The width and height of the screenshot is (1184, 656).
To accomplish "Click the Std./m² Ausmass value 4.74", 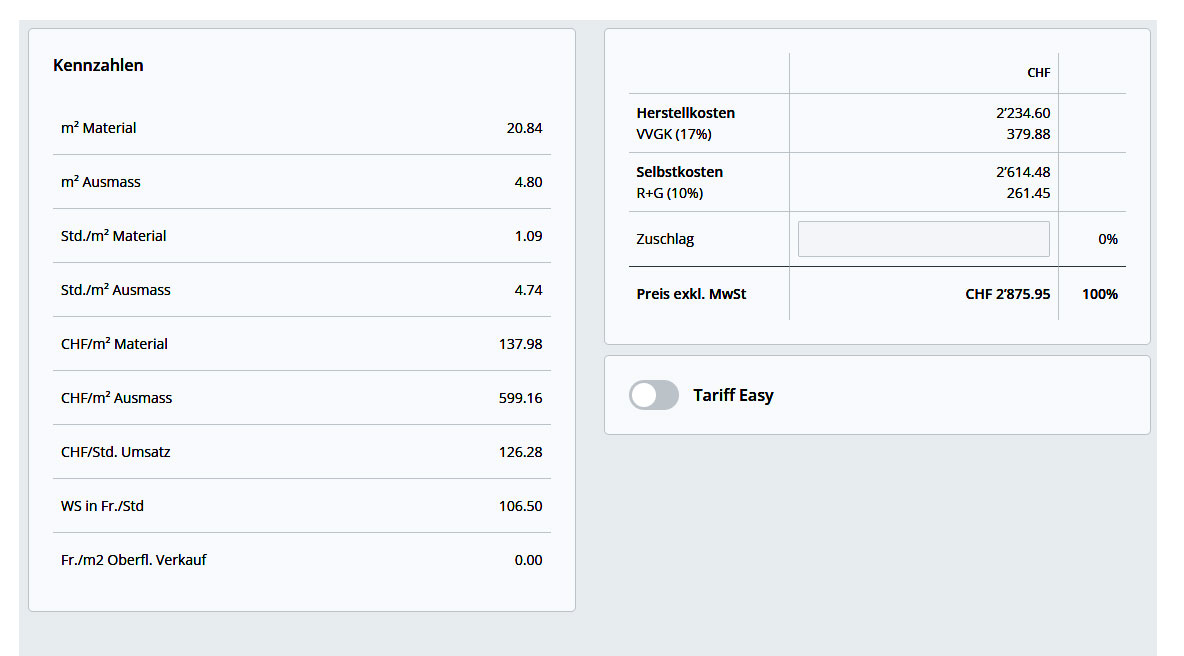I will pyautogui.click(x=528, y=290).
